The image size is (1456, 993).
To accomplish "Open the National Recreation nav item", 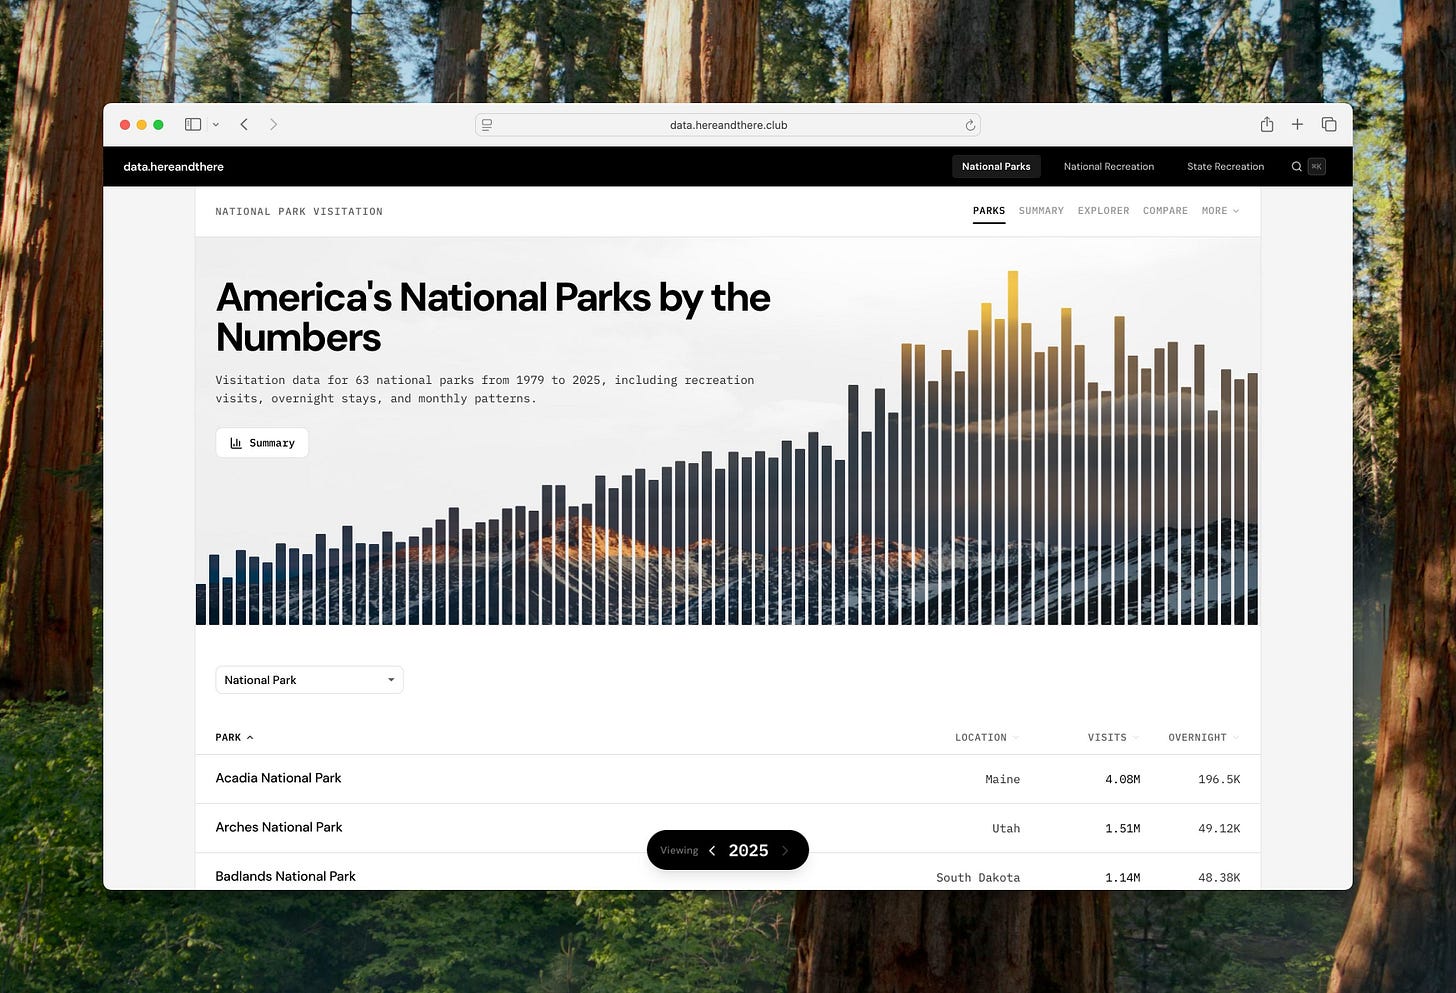I will coord(1109,167).
